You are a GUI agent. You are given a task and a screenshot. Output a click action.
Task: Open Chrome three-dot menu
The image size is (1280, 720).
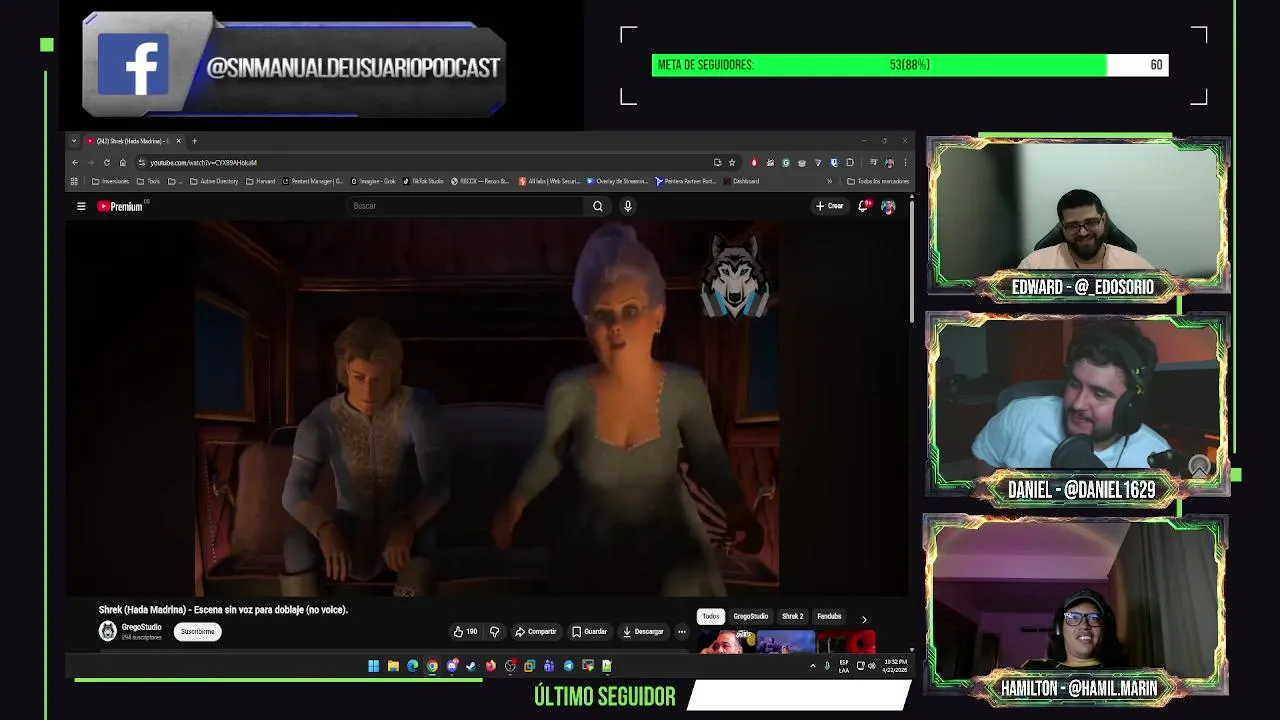905,162
